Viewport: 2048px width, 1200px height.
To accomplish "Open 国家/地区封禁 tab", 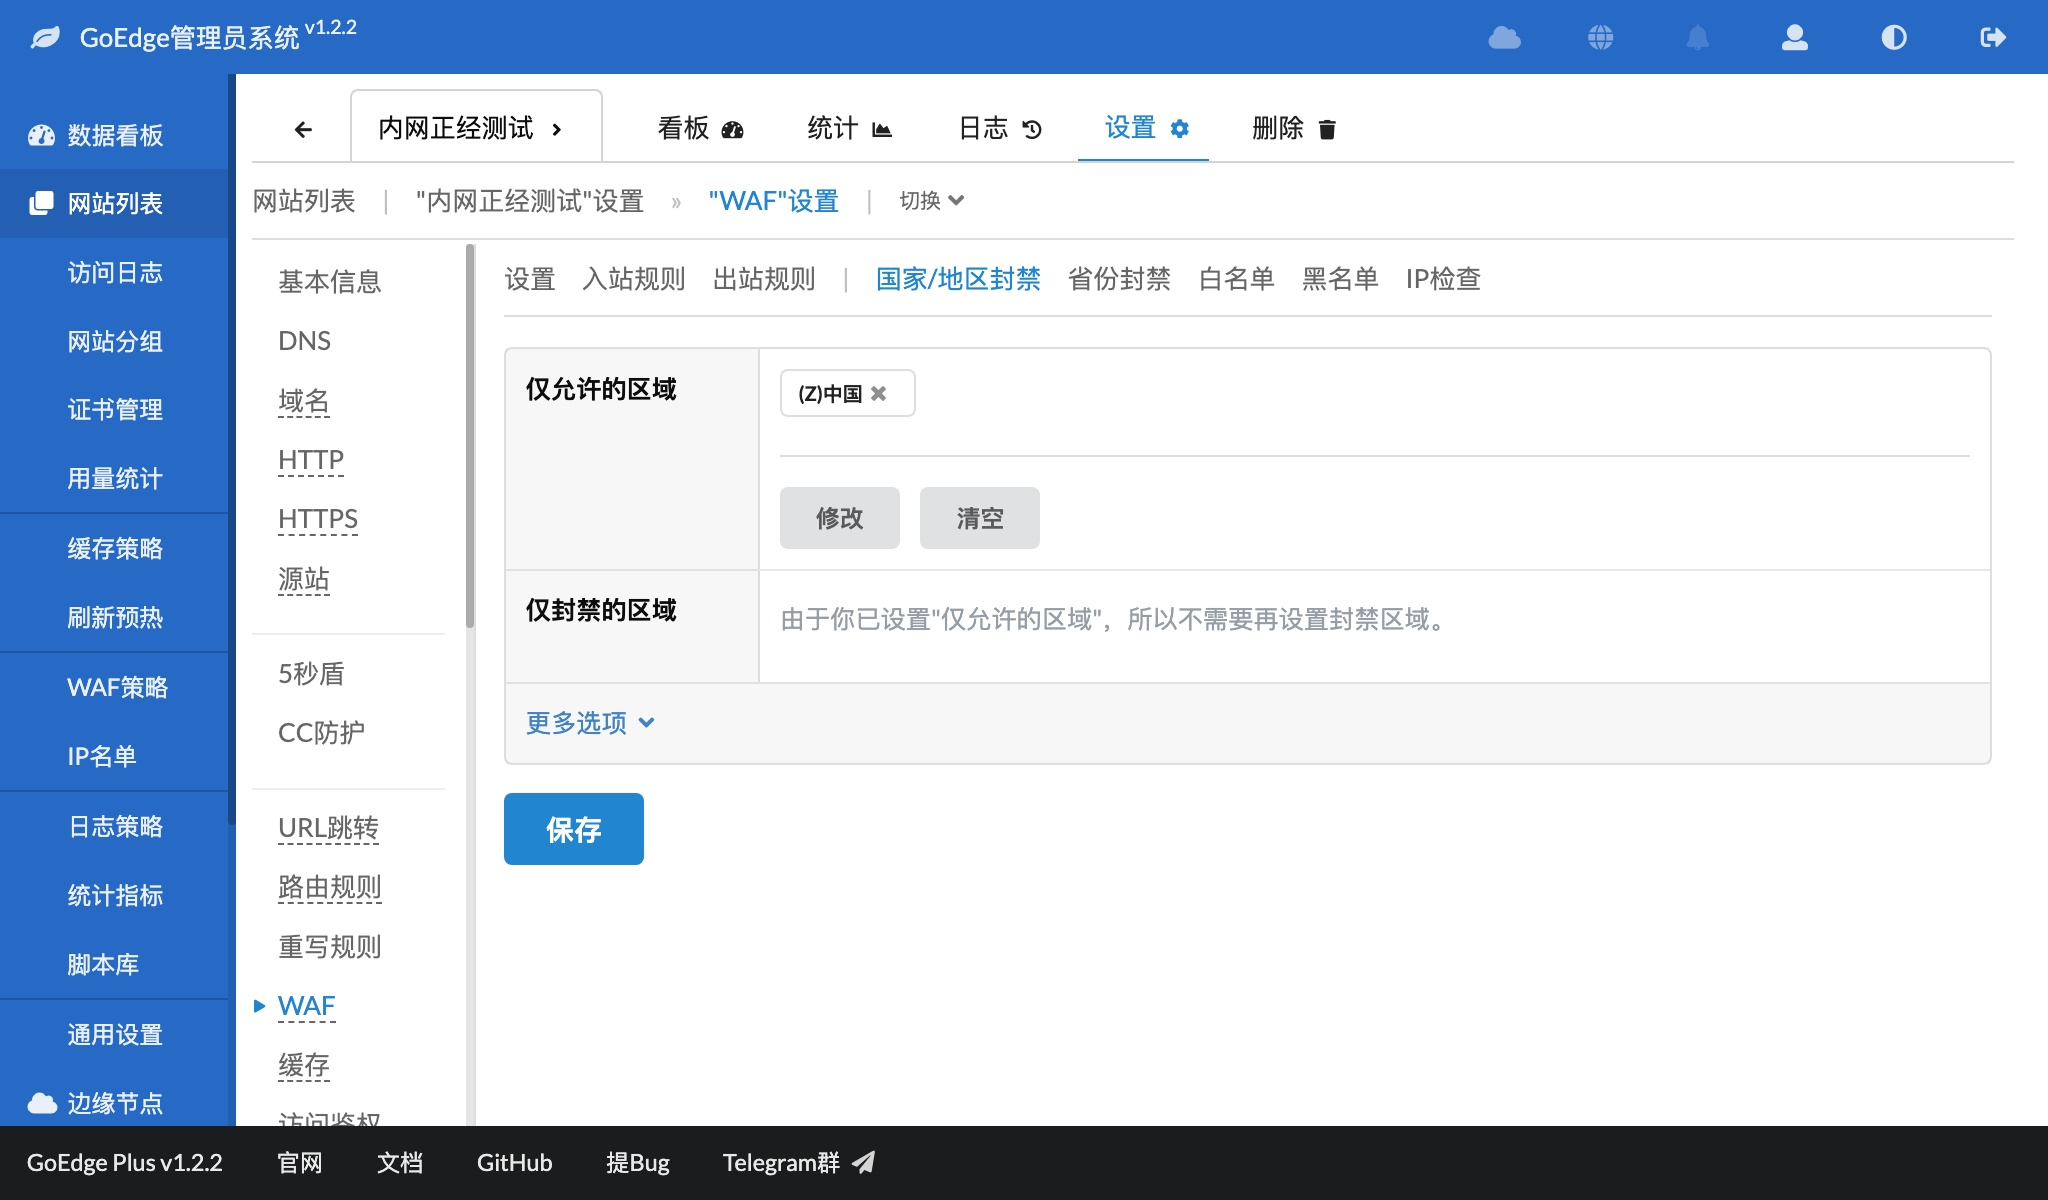I will [958, 279].
